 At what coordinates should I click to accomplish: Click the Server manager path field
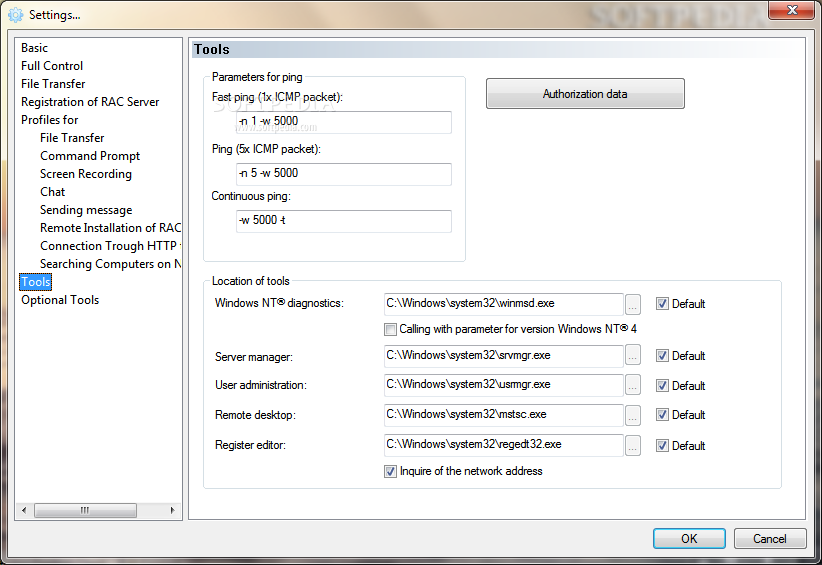[x=503, y=355]
